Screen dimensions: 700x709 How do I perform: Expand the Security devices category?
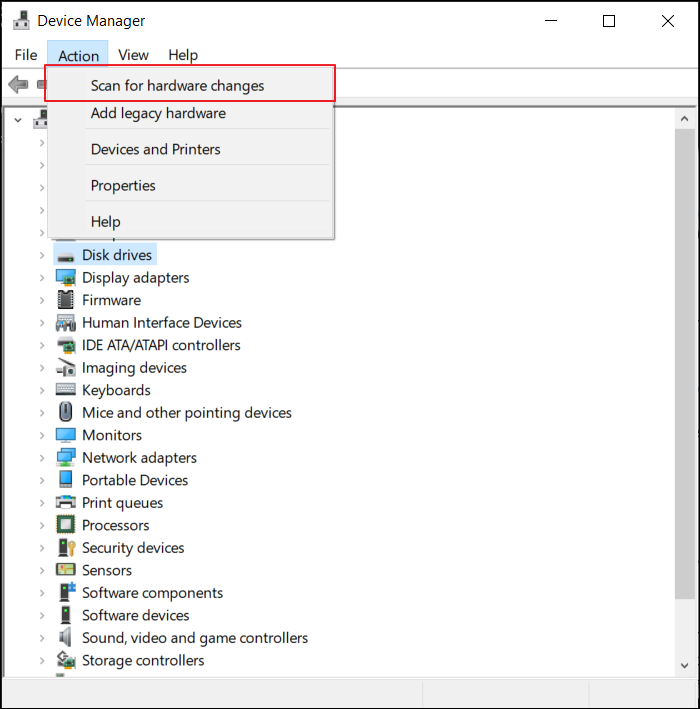42,548
